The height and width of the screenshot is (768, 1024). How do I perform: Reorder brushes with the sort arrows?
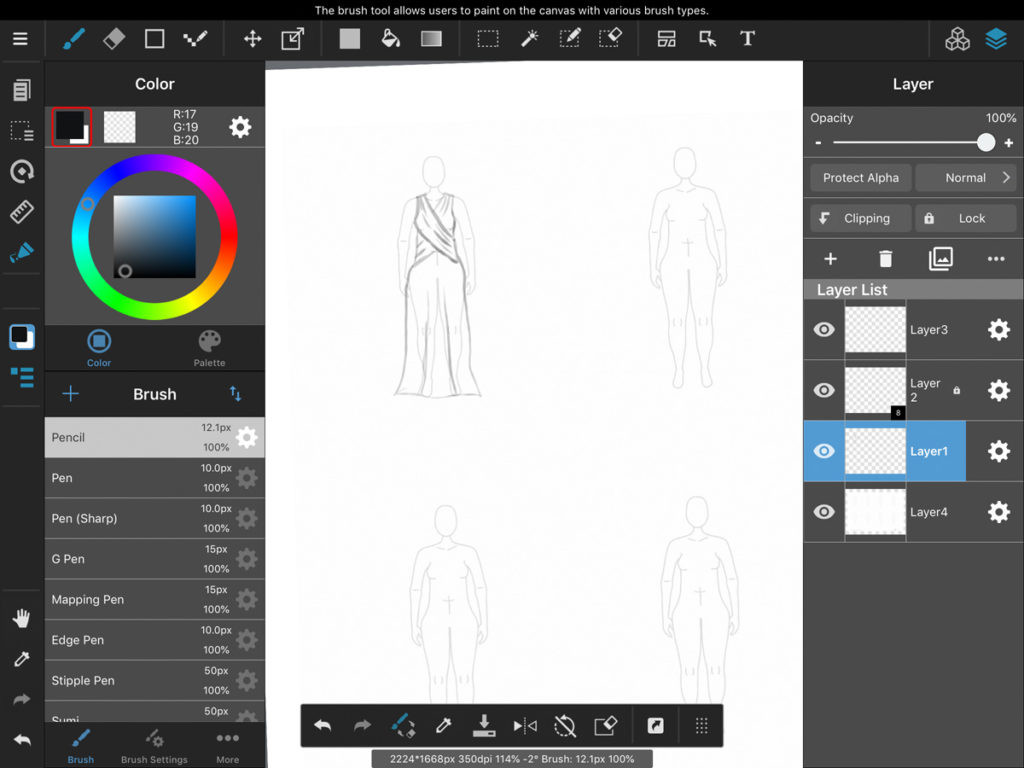pos(236,394)
